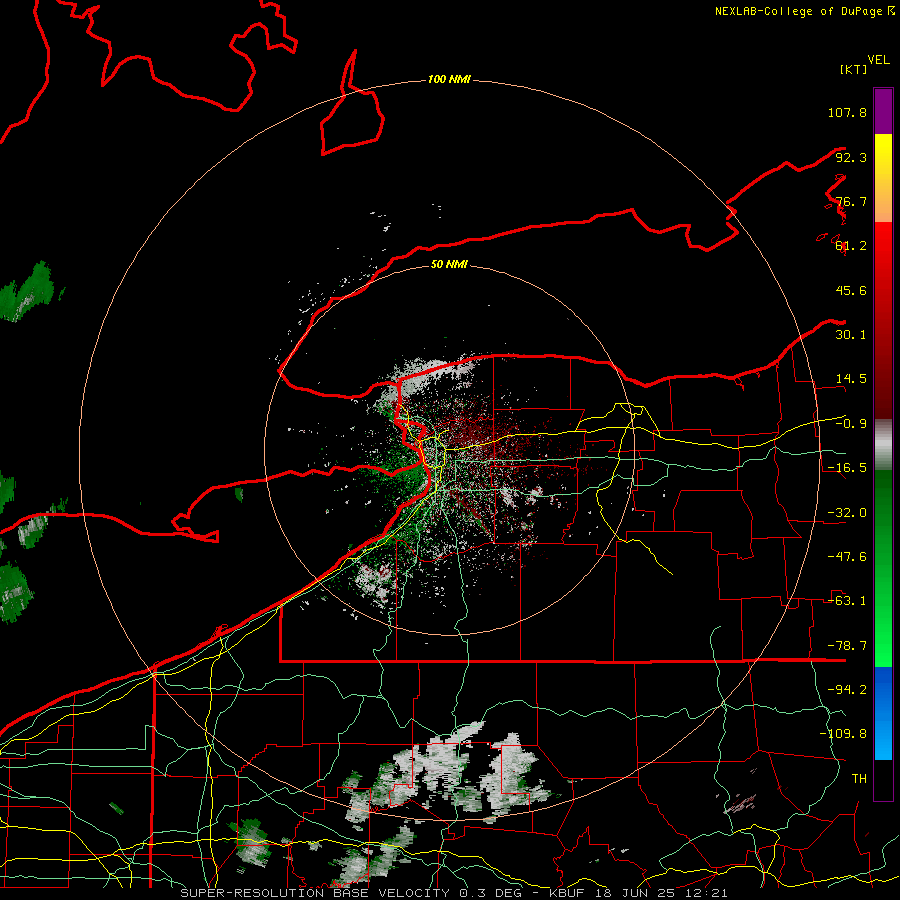Click the 76.7 legend value
Viewport: 900px width, 900px height.
[851, 201]
